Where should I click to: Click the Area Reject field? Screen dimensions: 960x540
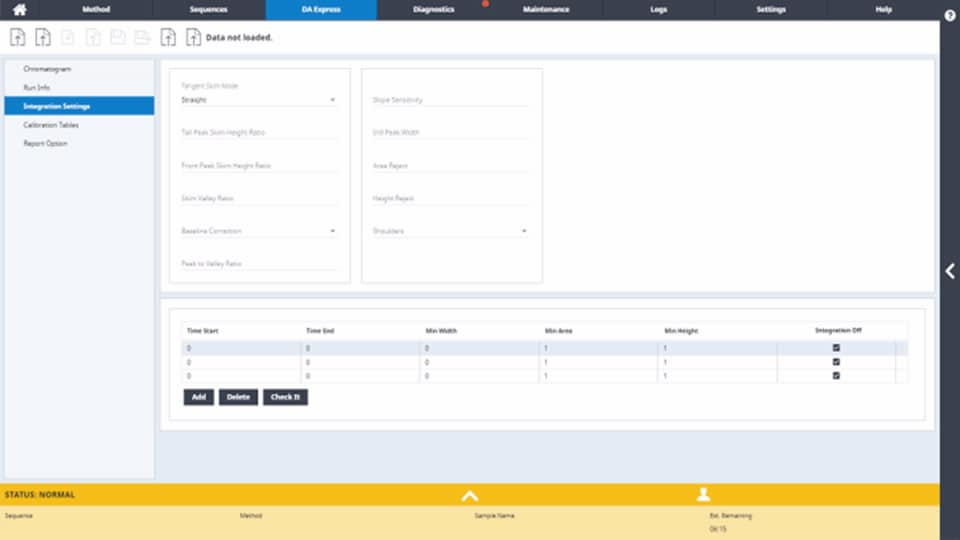coord(450,165)
